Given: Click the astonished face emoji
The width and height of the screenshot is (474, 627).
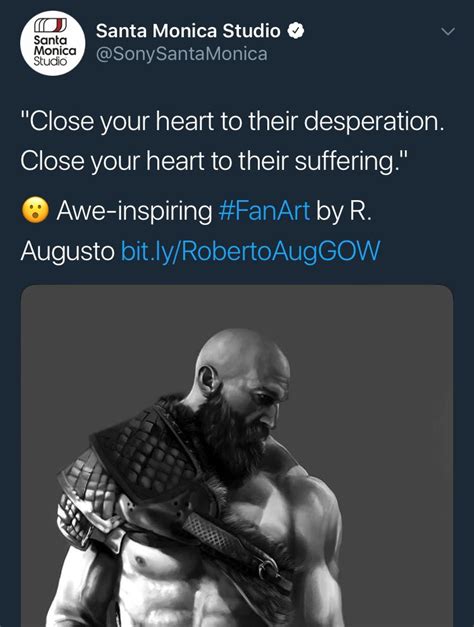Looking at the screenshot, I should point(35,211).
